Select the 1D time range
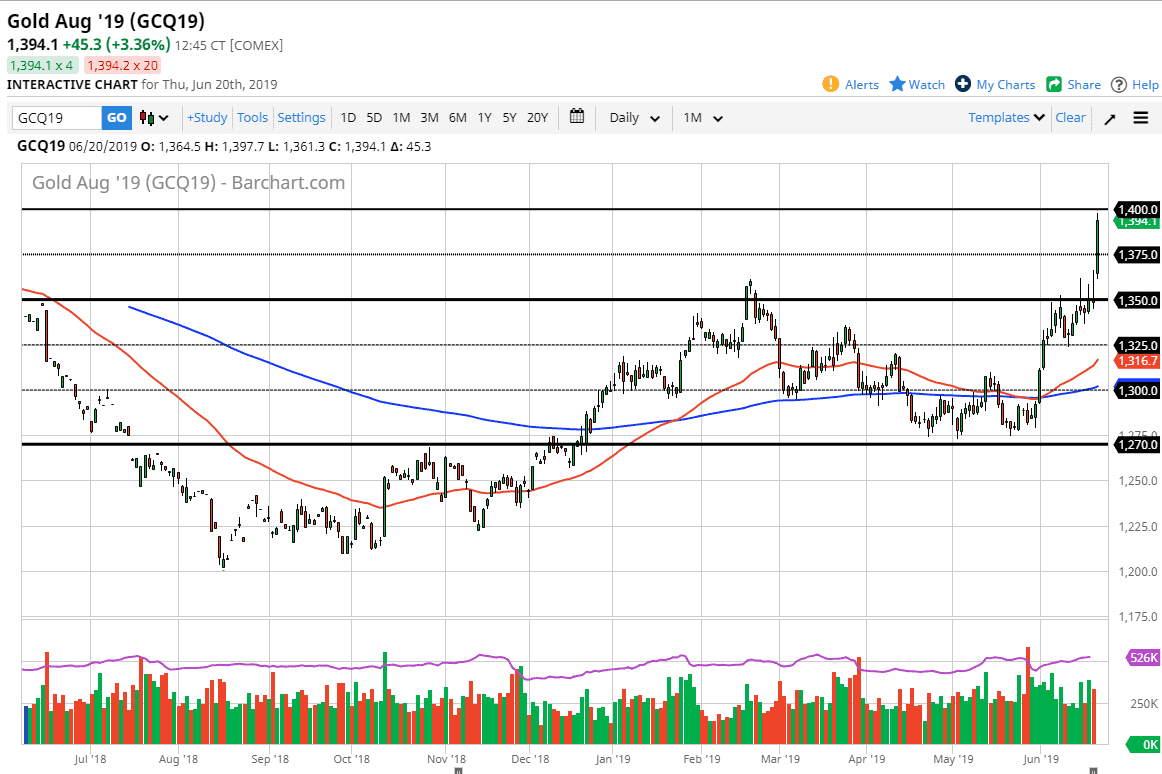1162x774 pixels. click(x=348, y=118)
